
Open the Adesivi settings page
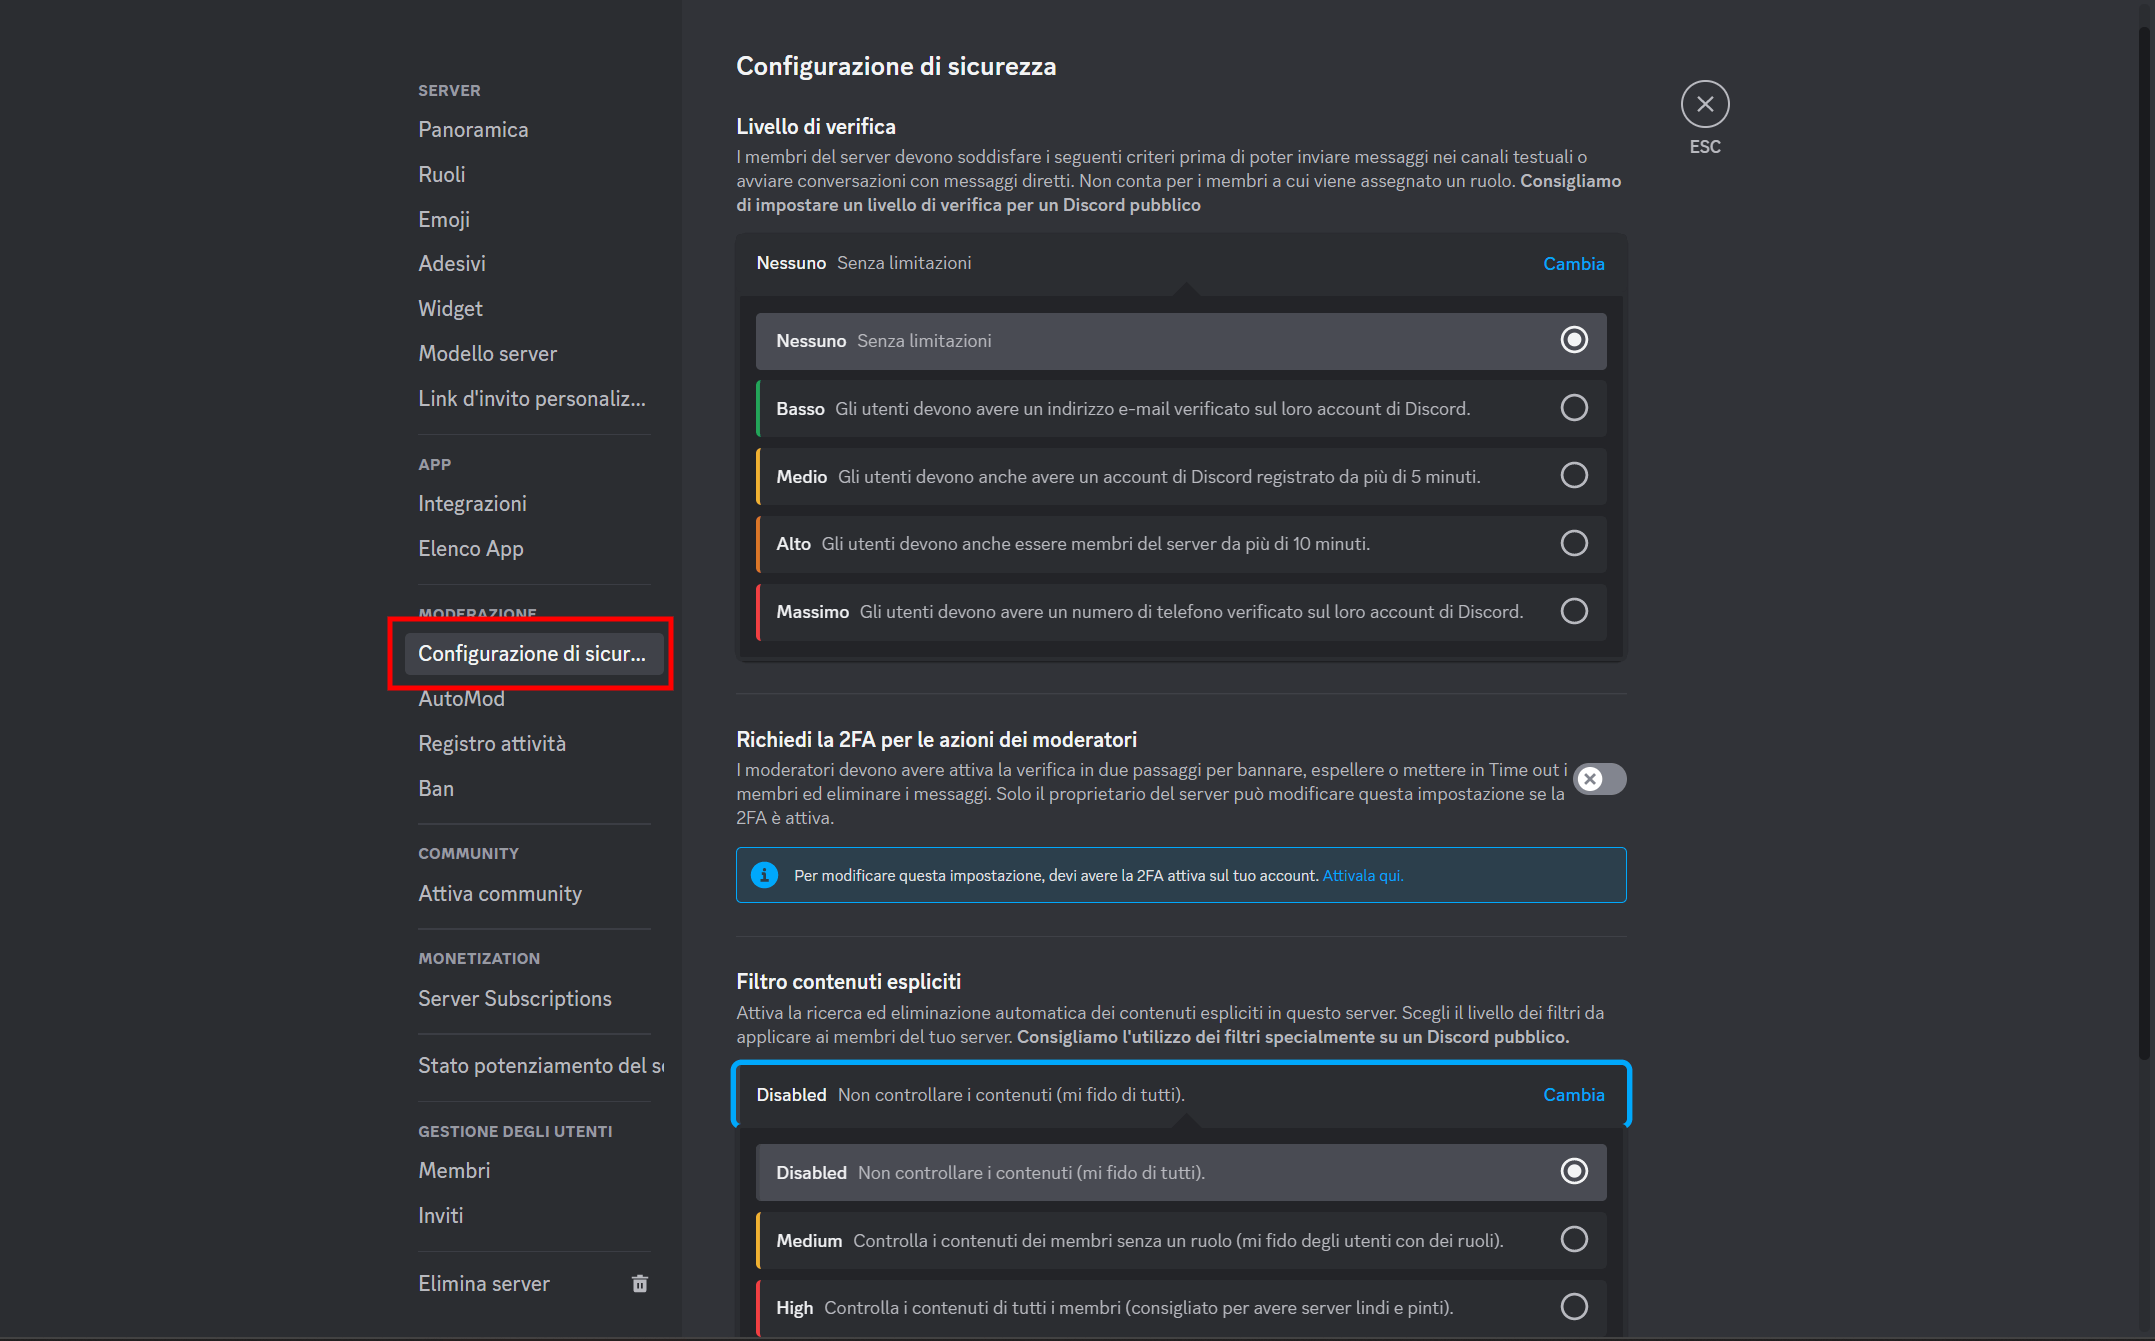click(x=451, y=263)
